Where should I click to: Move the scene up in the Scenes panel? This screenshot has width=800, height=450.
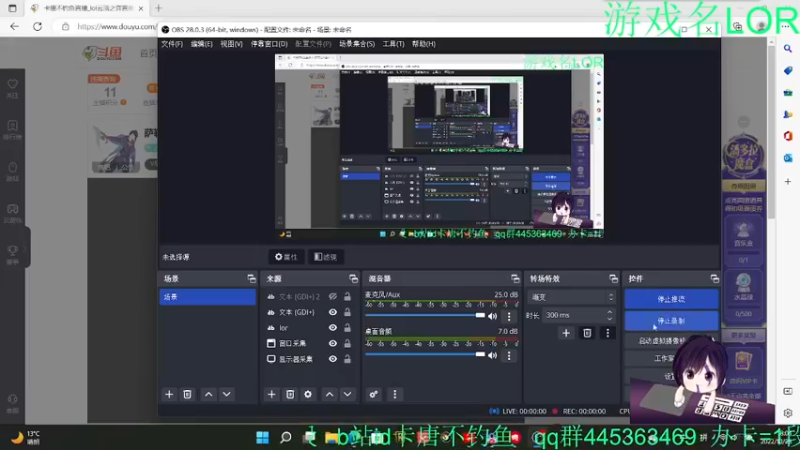coord(208,394)
